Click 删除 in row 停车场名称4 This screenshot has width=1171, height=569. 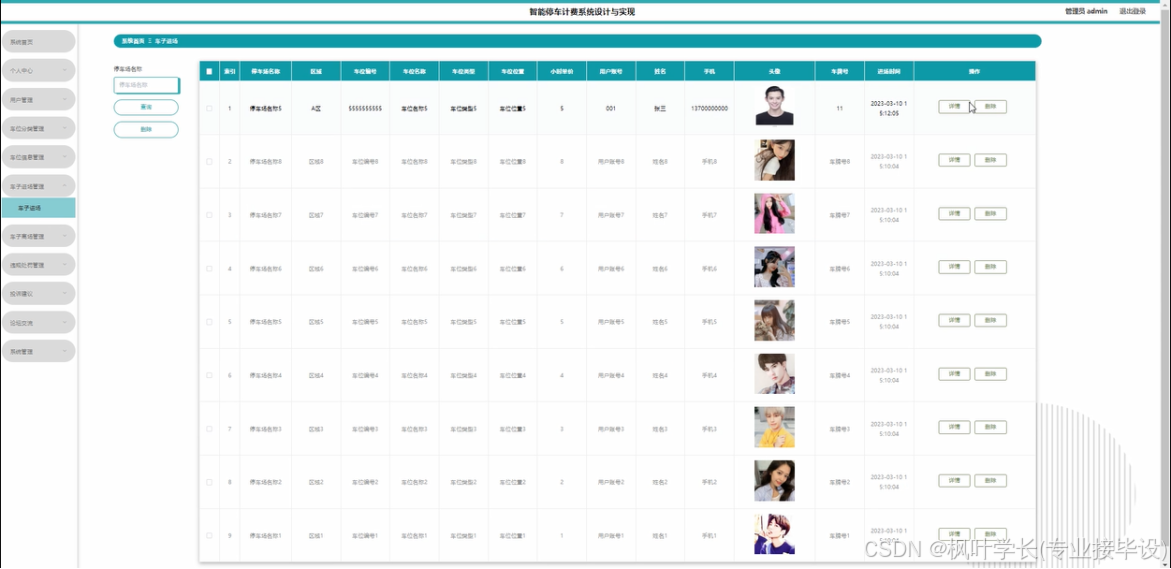[x=990, y=373]
